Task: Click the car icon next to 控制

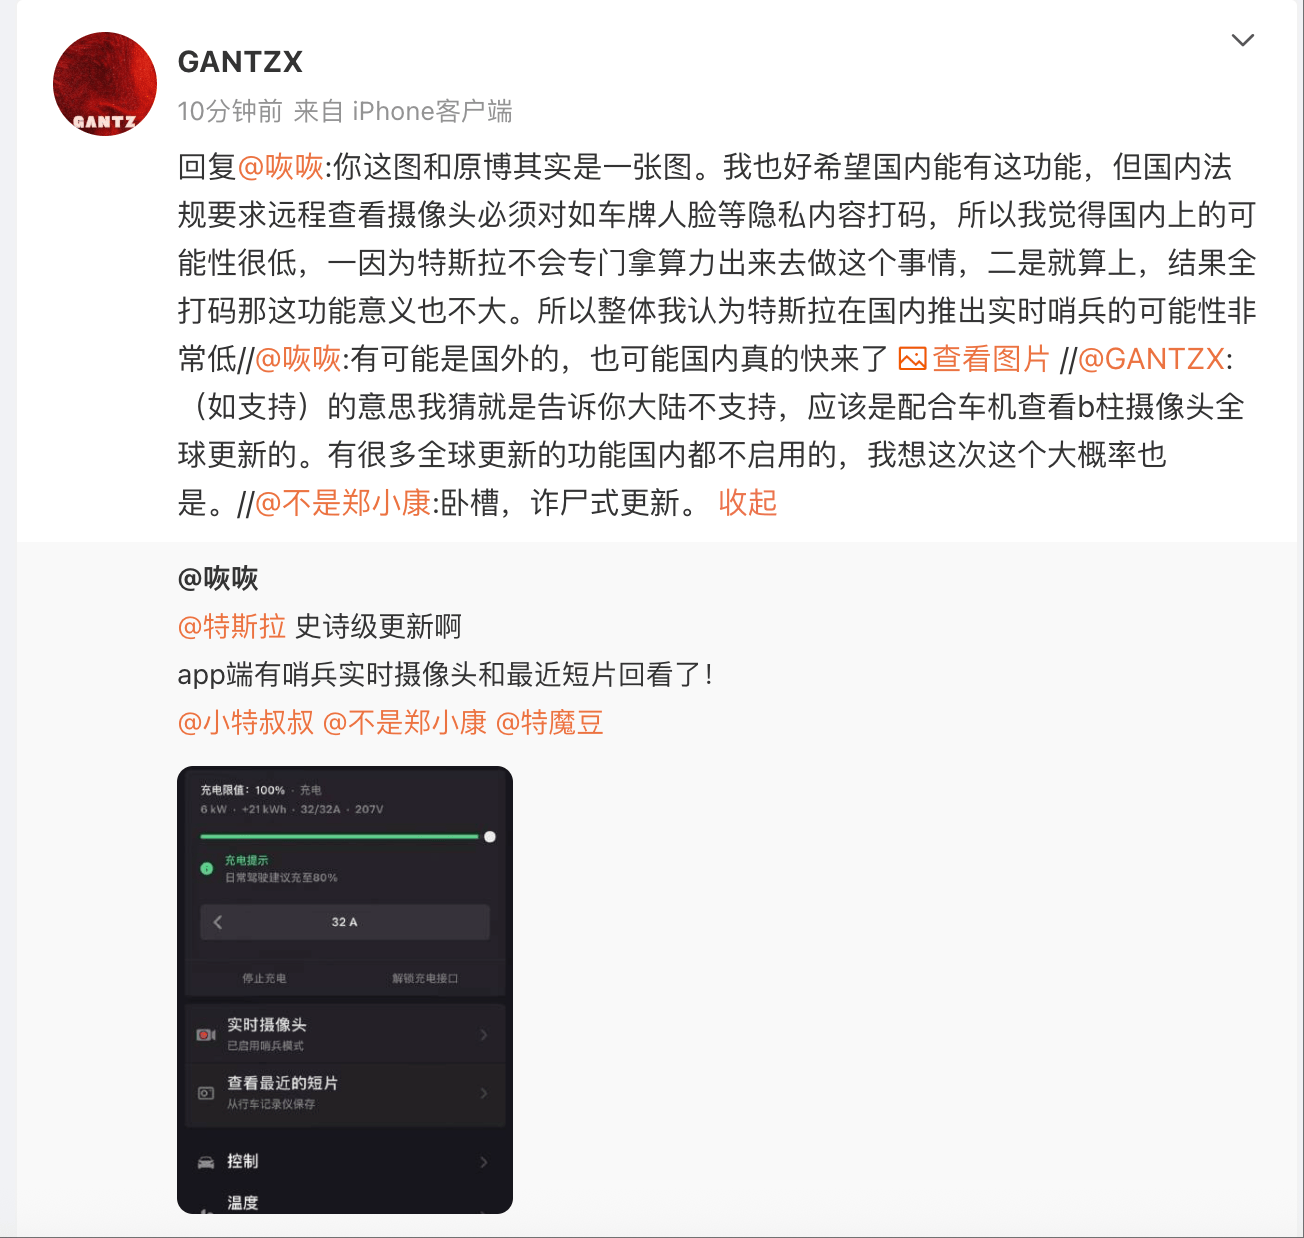Action: (206, 1162)
